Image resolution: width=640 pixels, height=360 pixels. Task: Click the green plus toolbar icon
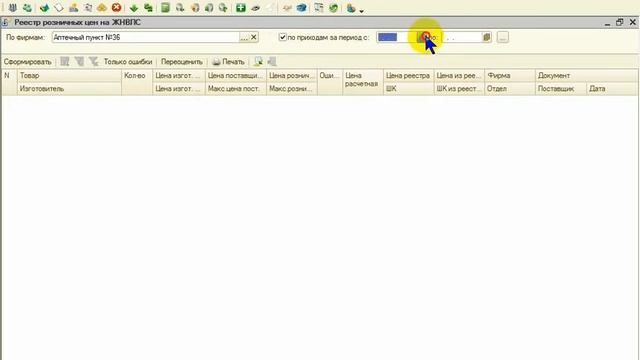click(241, 7)
